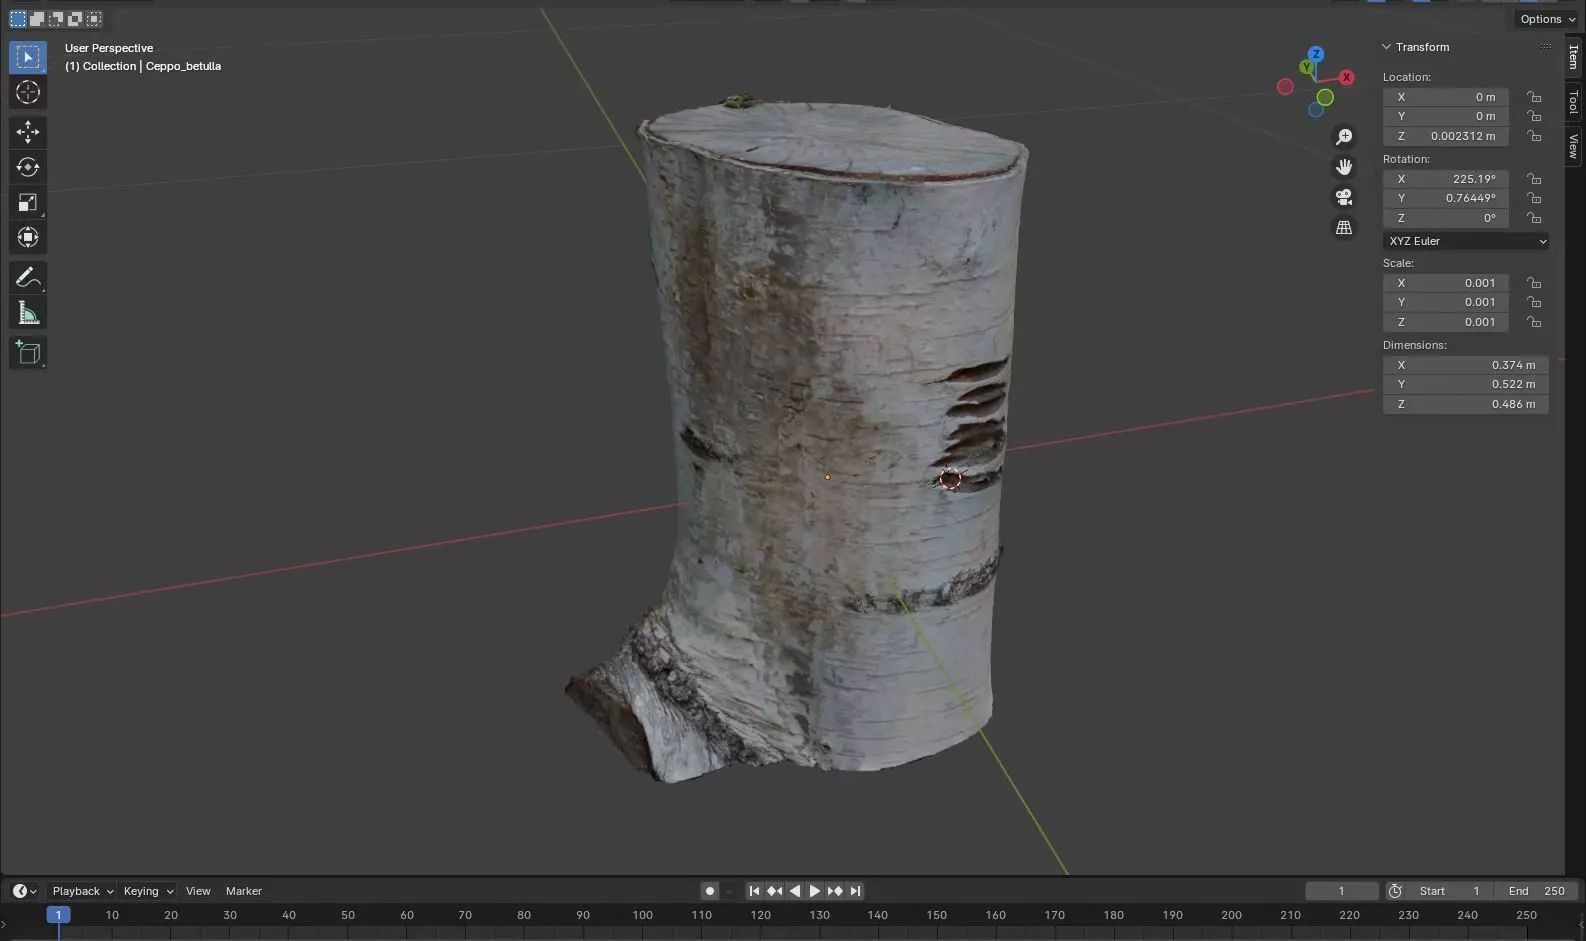Select the Add Cube tool
Viewport: 1586px width, 941px height.
click(x=28, y=353)
